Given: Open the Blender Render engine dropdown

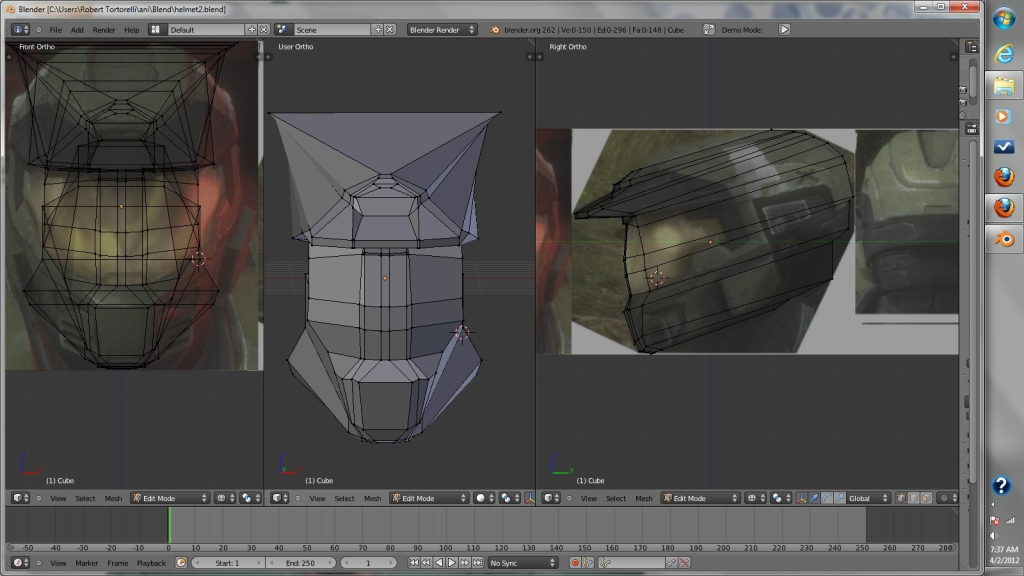Looking at the screenshot, I should pyautogui.click(x=441, y=29).
